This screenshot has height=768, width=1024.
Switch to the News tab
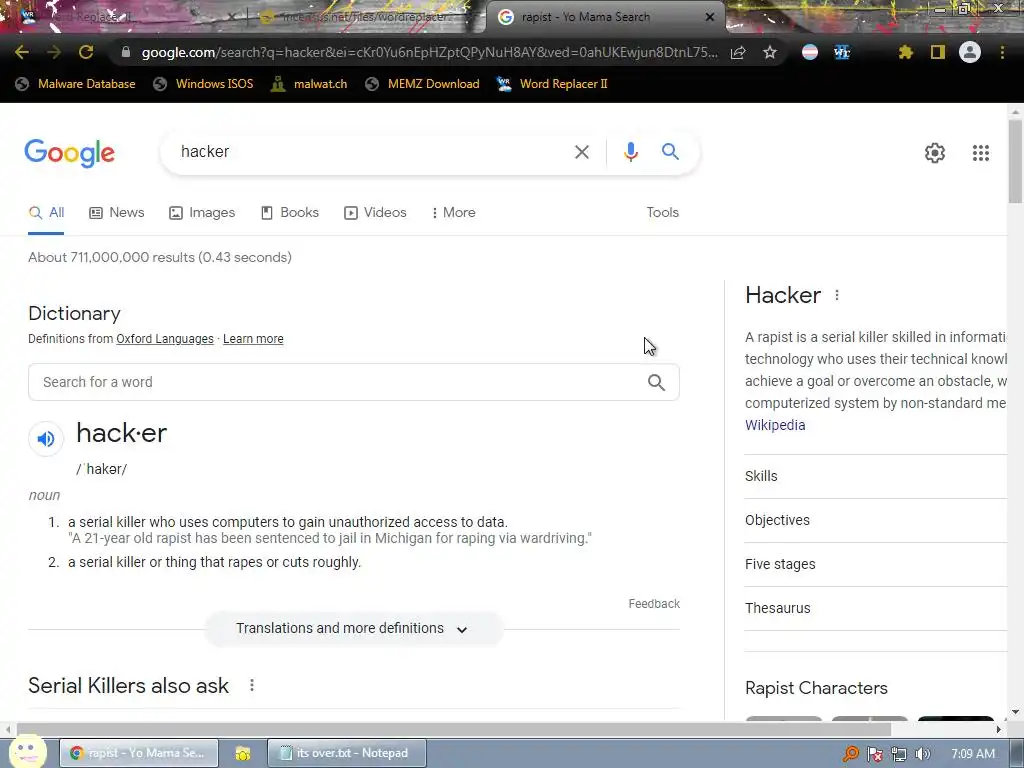[116, 212]
